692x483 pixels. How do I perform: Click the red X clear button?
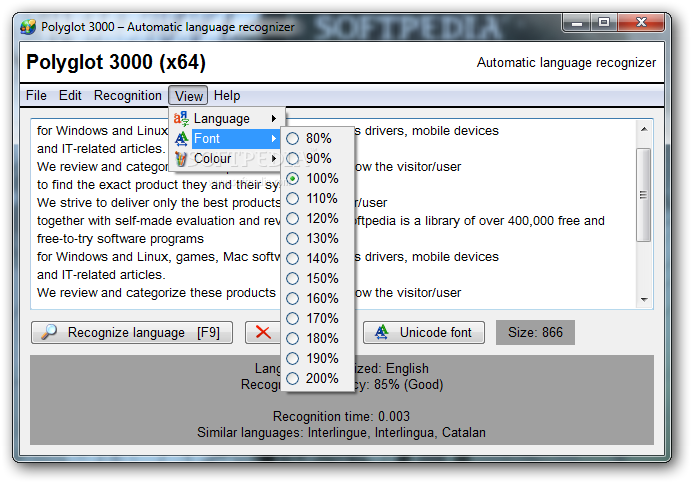[263, 332]
